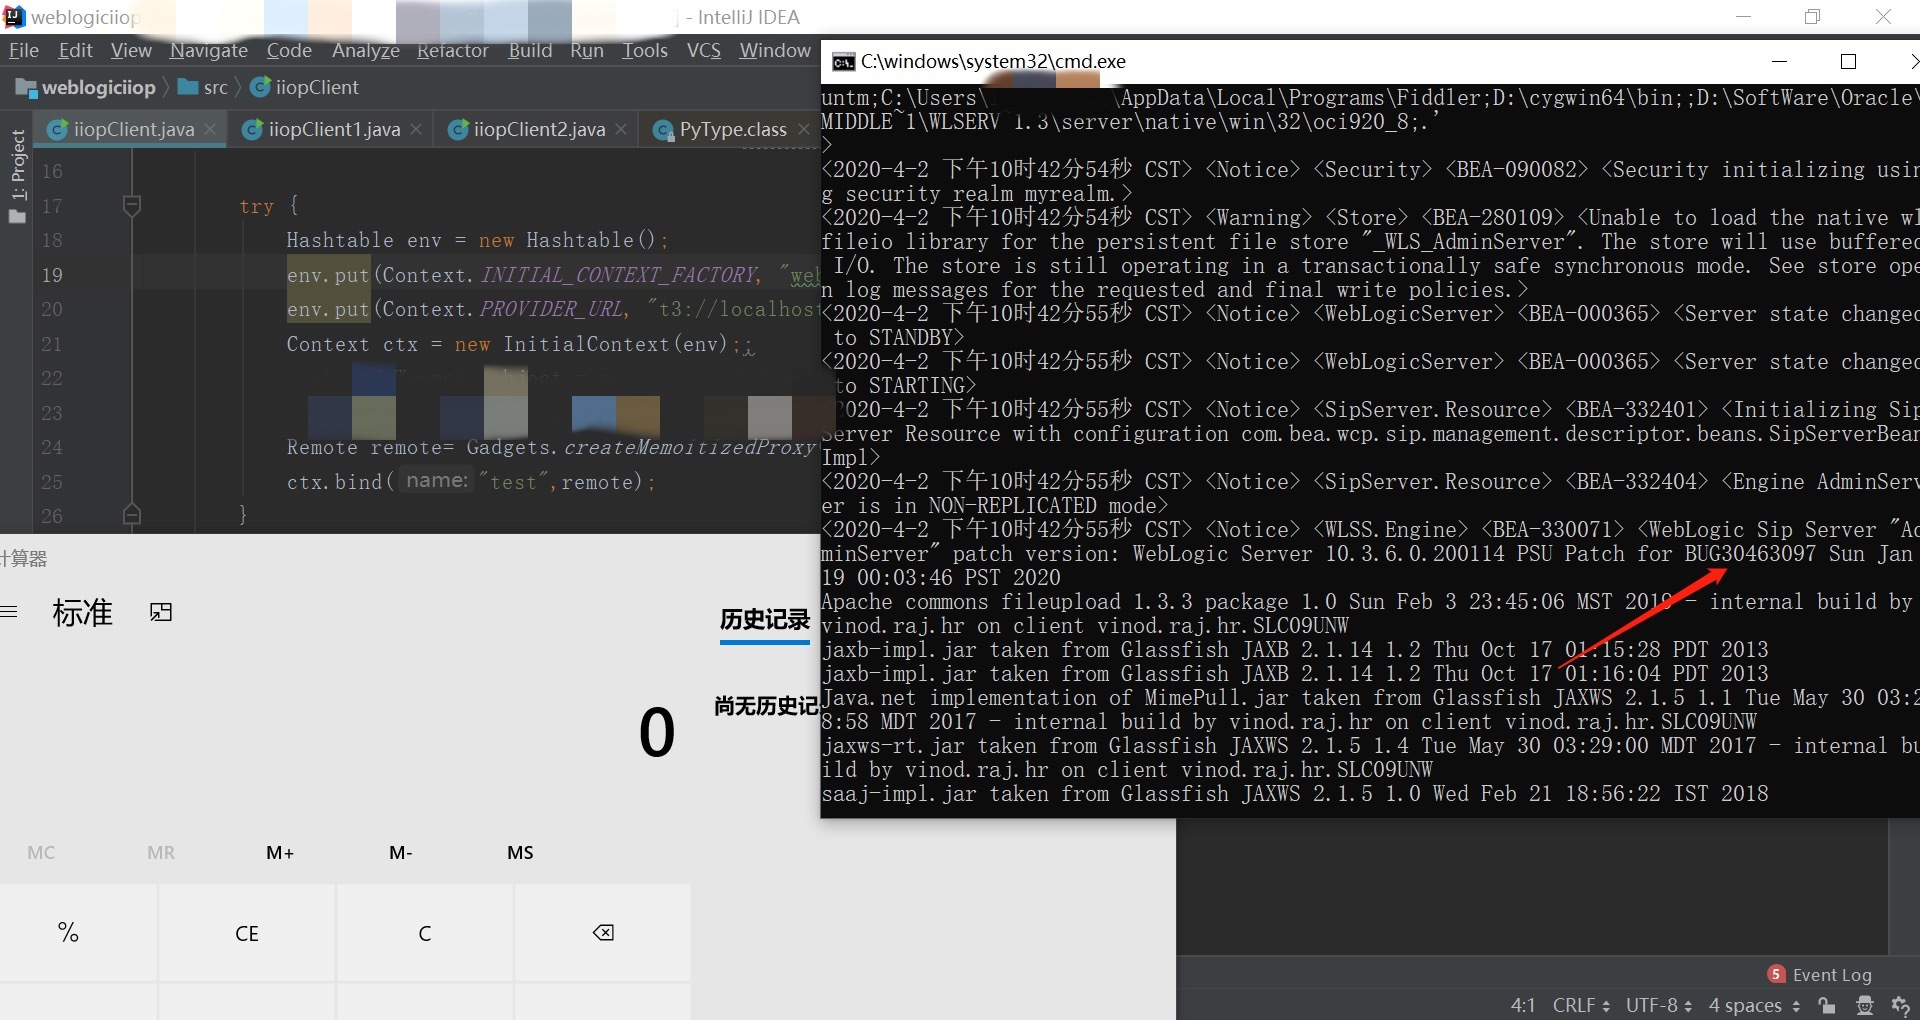Open the Edit menu

pyautogui.click(x=75, y=50)
